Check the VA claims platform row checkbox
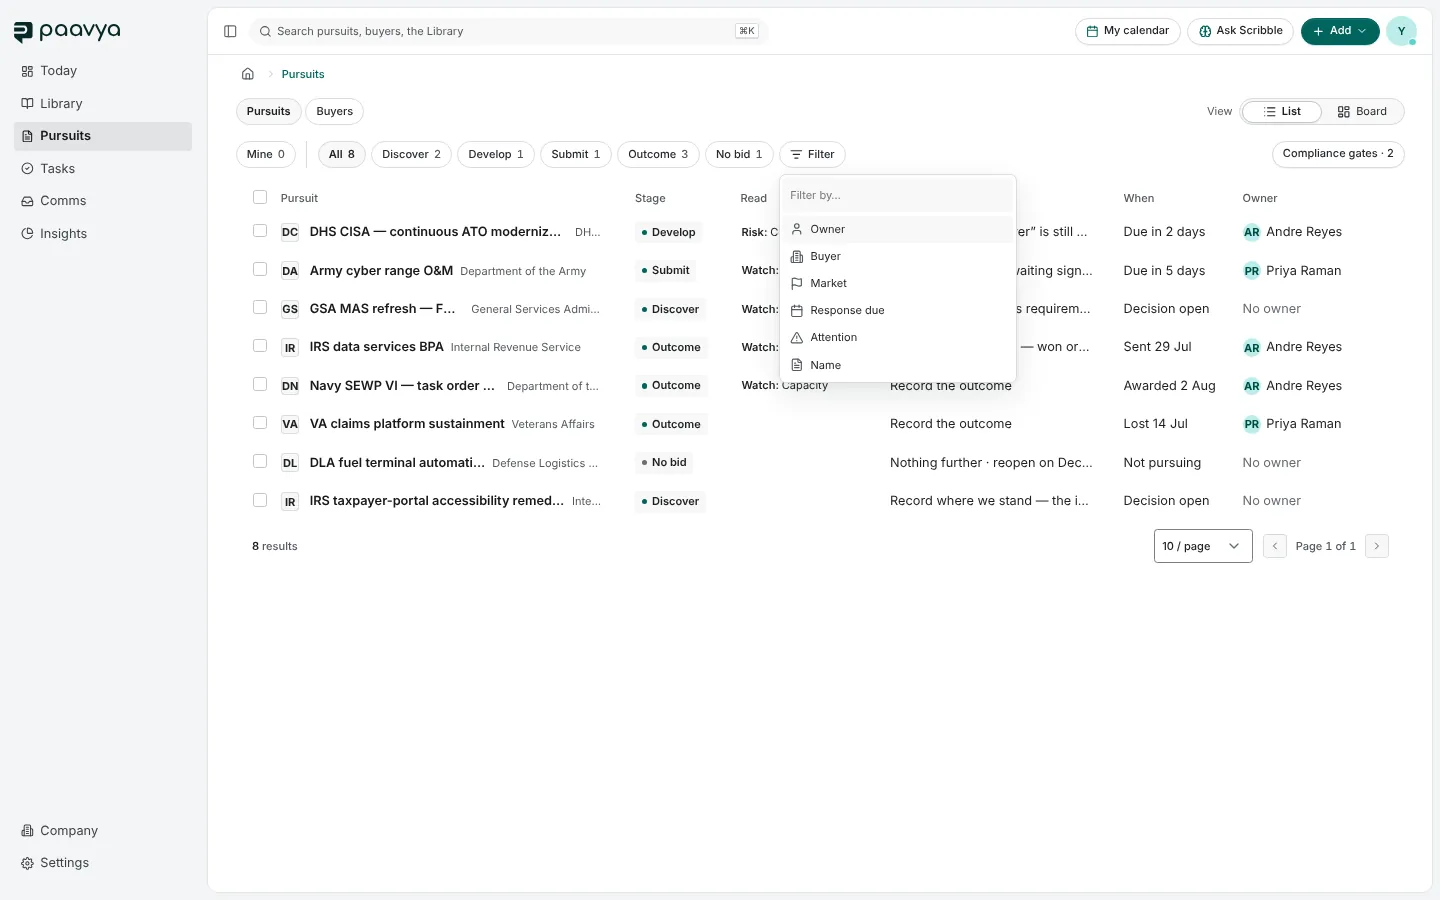 (x=260, y=423)
